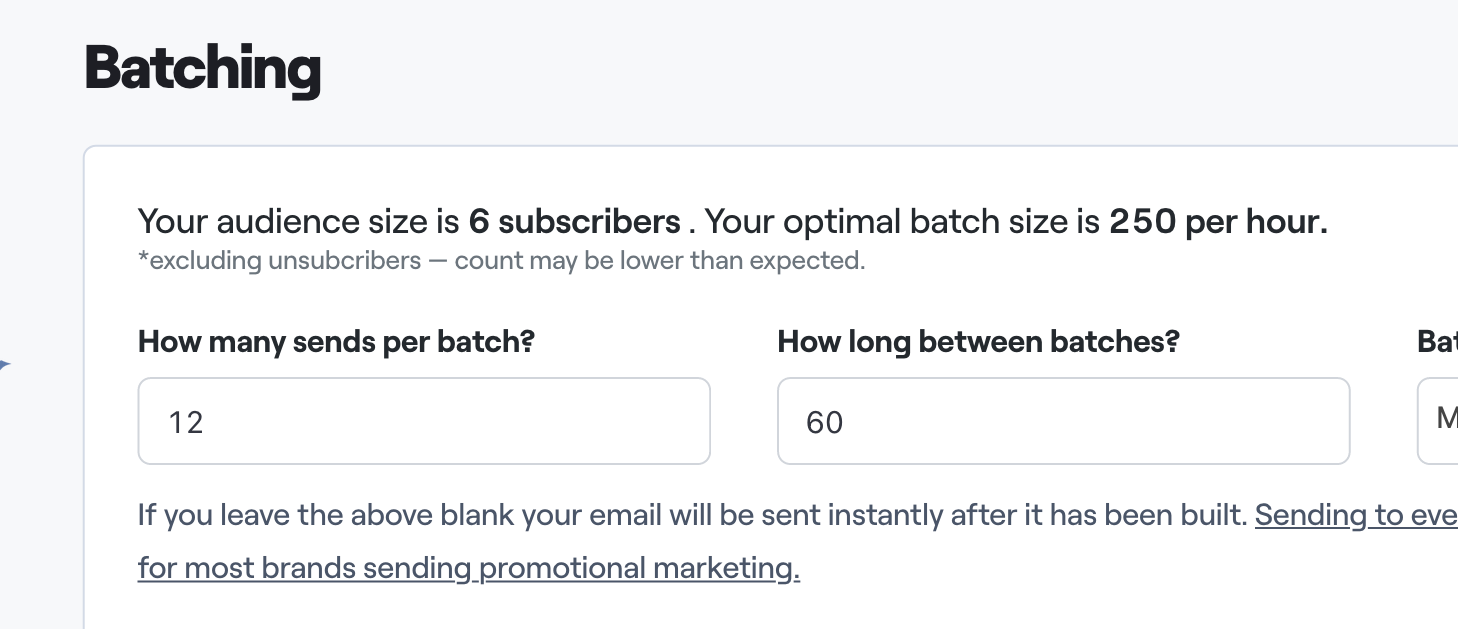
Task: Click the 'Your optimal batch size is' text
Action: [902, 221]
